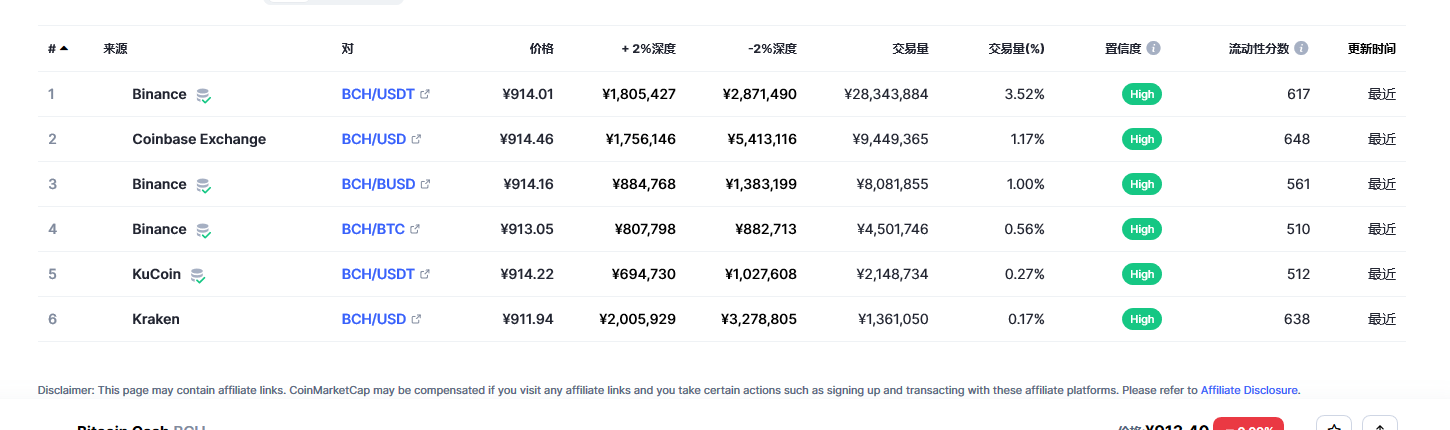Open the Affiliate Disclosure link

tap(1249, 390)
